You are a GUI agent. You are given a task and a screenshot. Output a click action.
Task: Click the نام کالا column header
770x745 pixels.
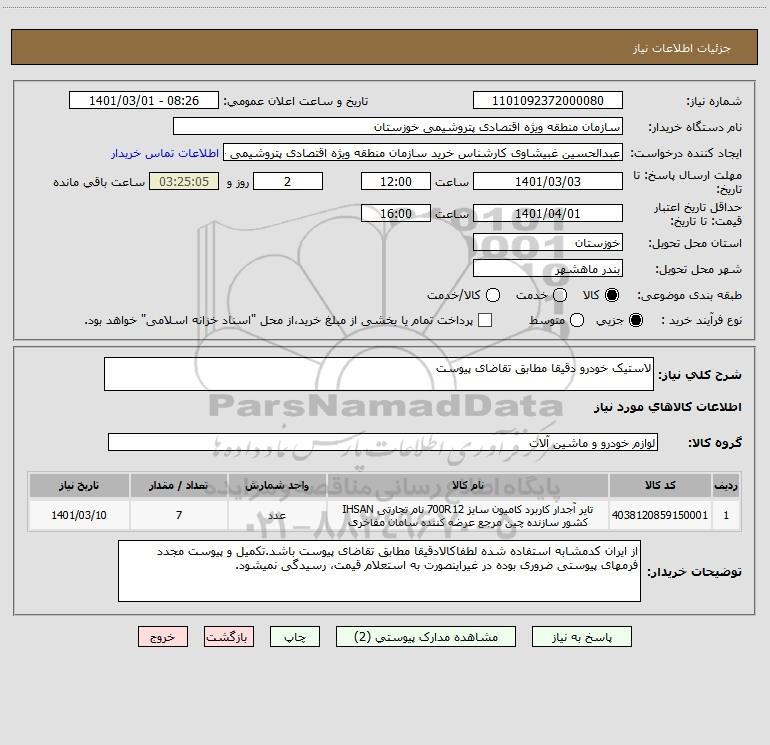click(468, 485)
